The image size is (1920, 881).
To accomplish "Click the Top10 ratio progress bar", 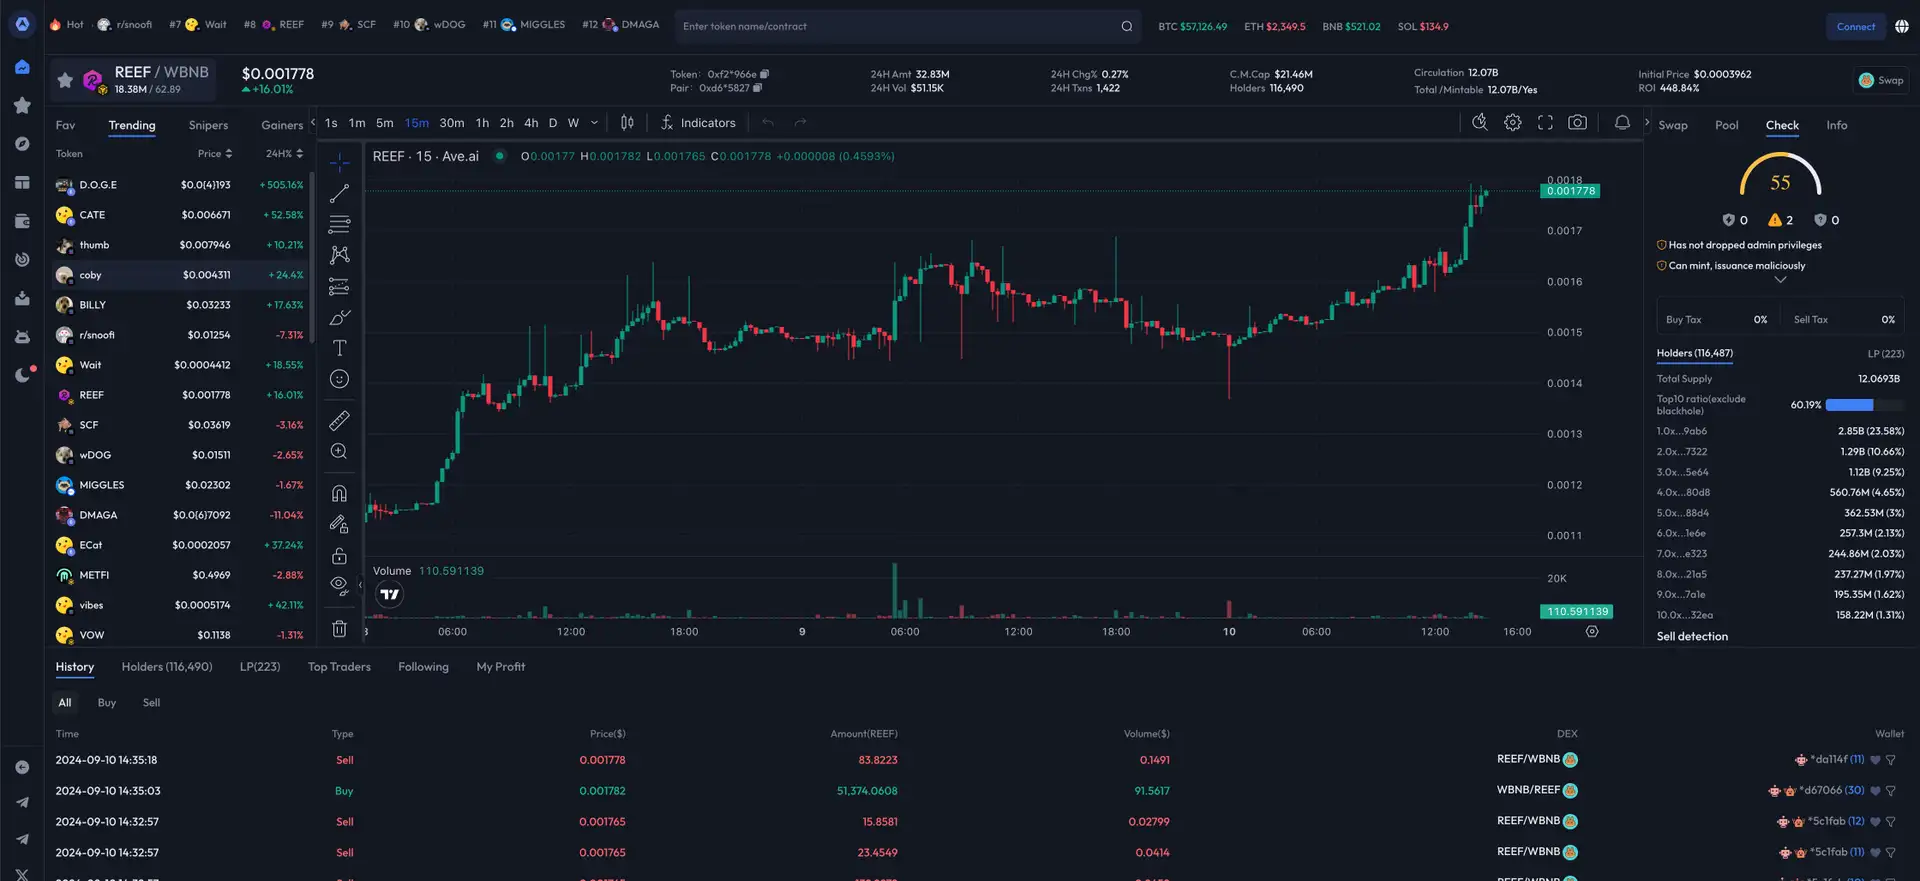I will (x=1864, y=405).
